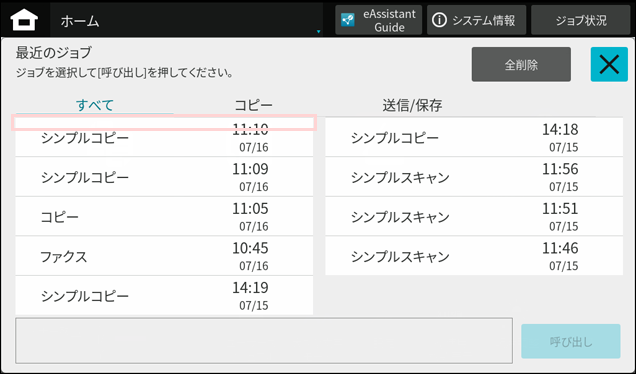Switch to the コピー tab
The image size is (636, 374).
coord(253,105)
